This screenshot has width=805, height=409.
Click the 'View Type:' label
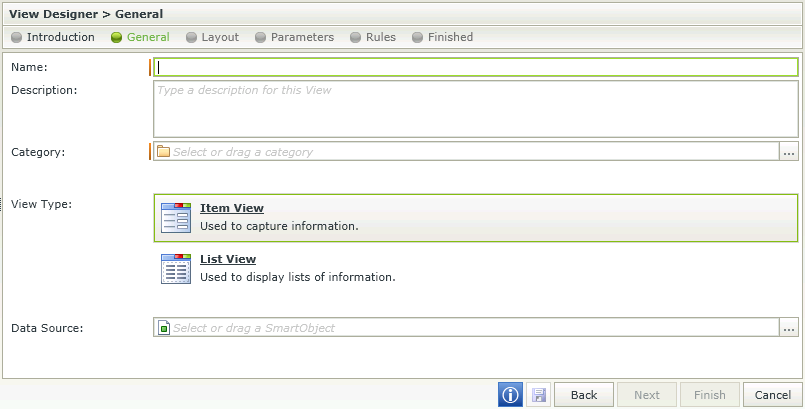pyautogui.click(x=42, y=204)
